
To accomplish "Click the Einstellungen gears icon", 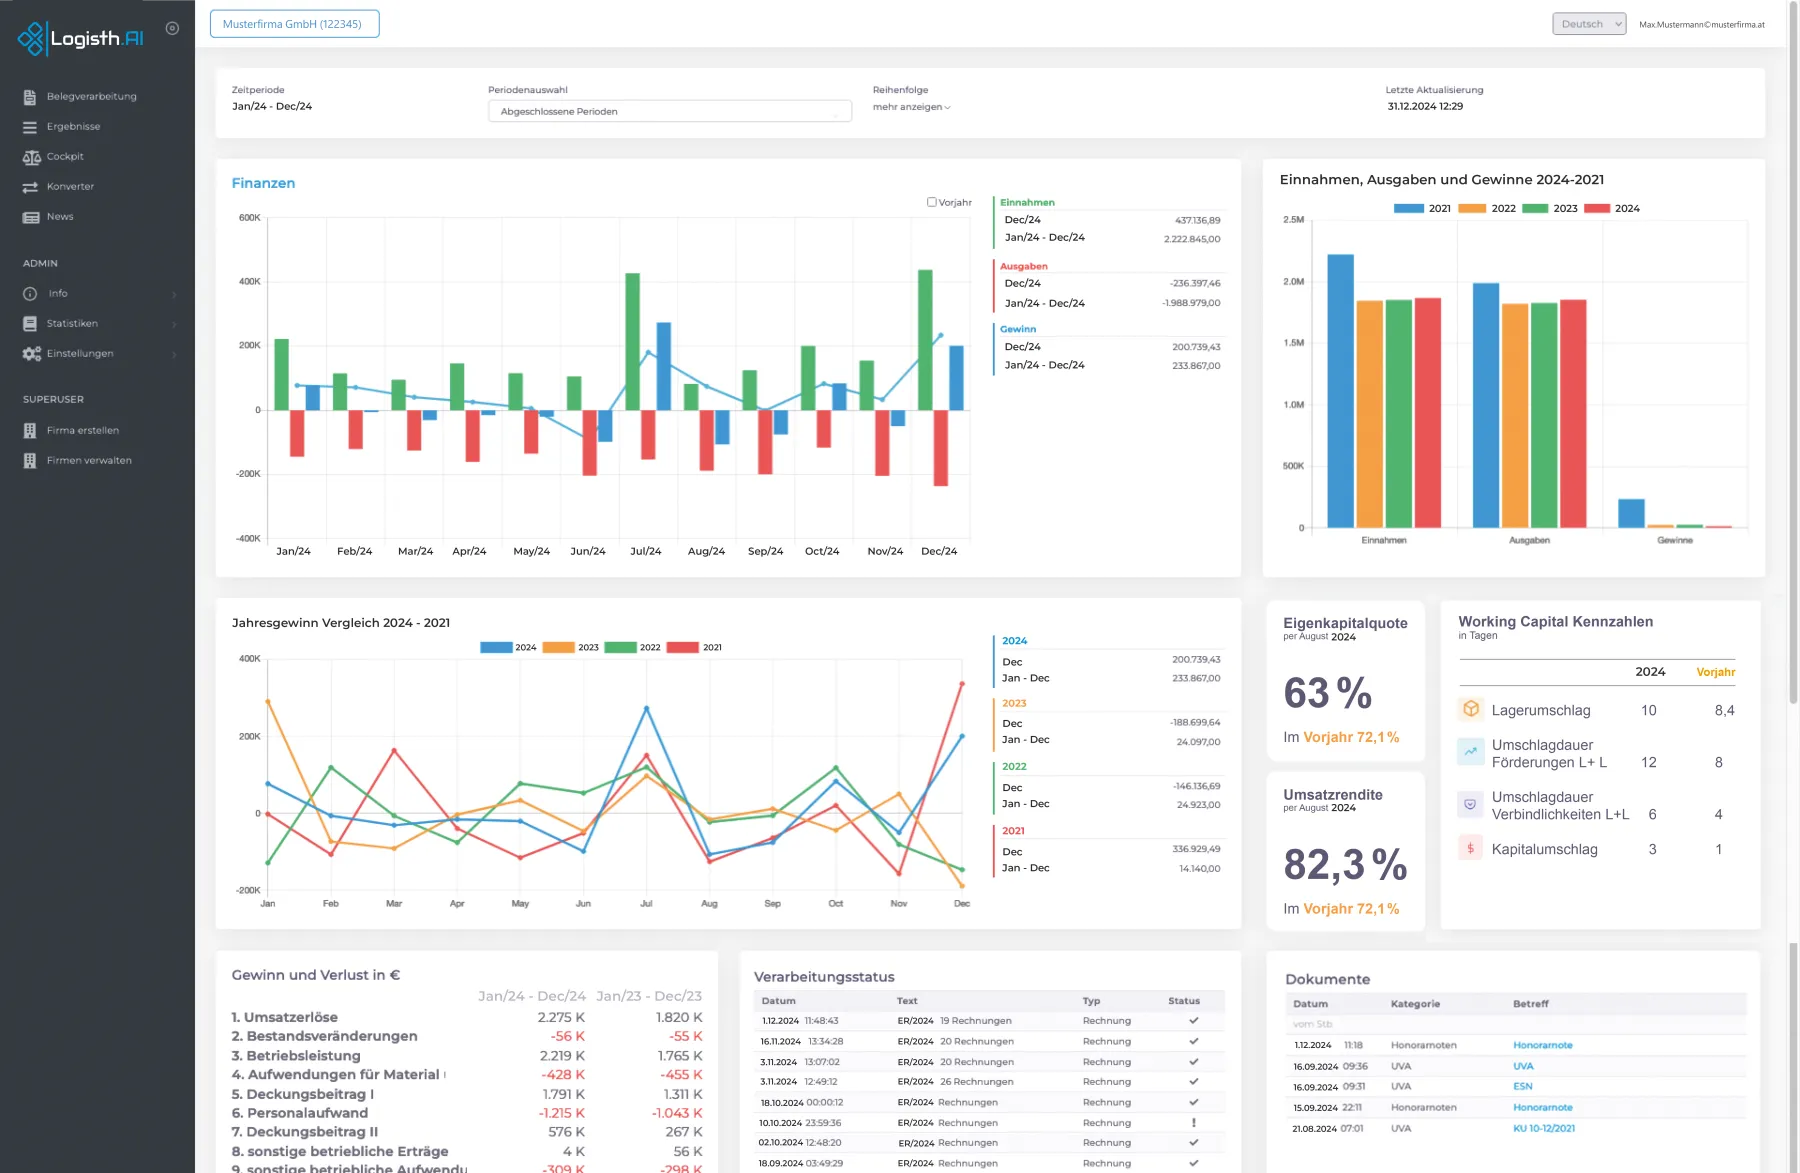I will pyautogui.click(x=32, y=354).
